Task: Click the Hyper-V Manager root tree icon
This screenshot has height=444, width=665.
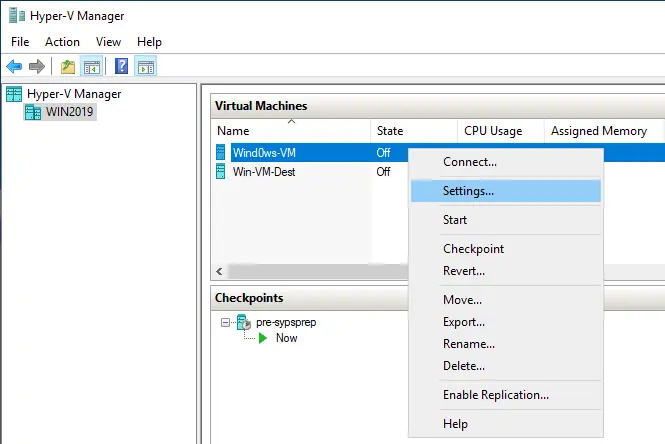Action: pyautogui.click(x=14, y=94)
